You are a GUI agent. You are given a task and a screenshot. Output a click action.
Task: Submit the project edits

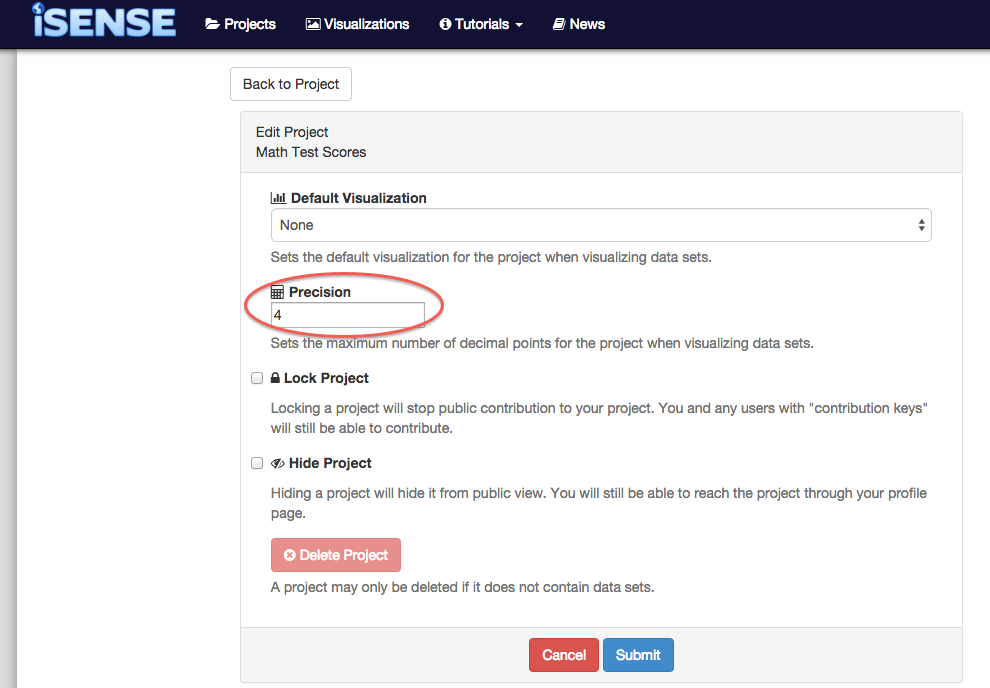tap(638, 655)
